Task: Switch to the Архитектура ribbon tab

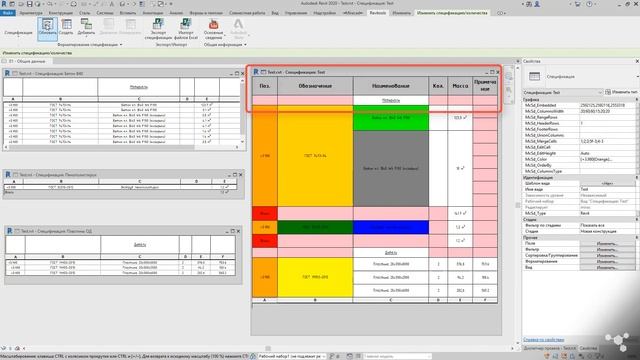Action: coord(31,13)
